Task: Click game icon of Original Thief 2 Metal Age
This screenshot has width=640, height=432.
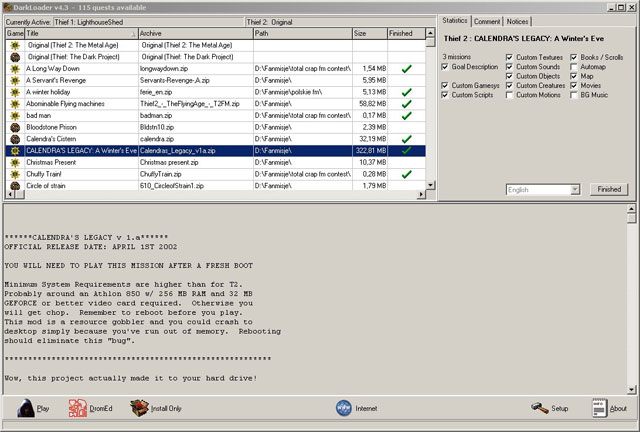Action: tap(15, 45)
